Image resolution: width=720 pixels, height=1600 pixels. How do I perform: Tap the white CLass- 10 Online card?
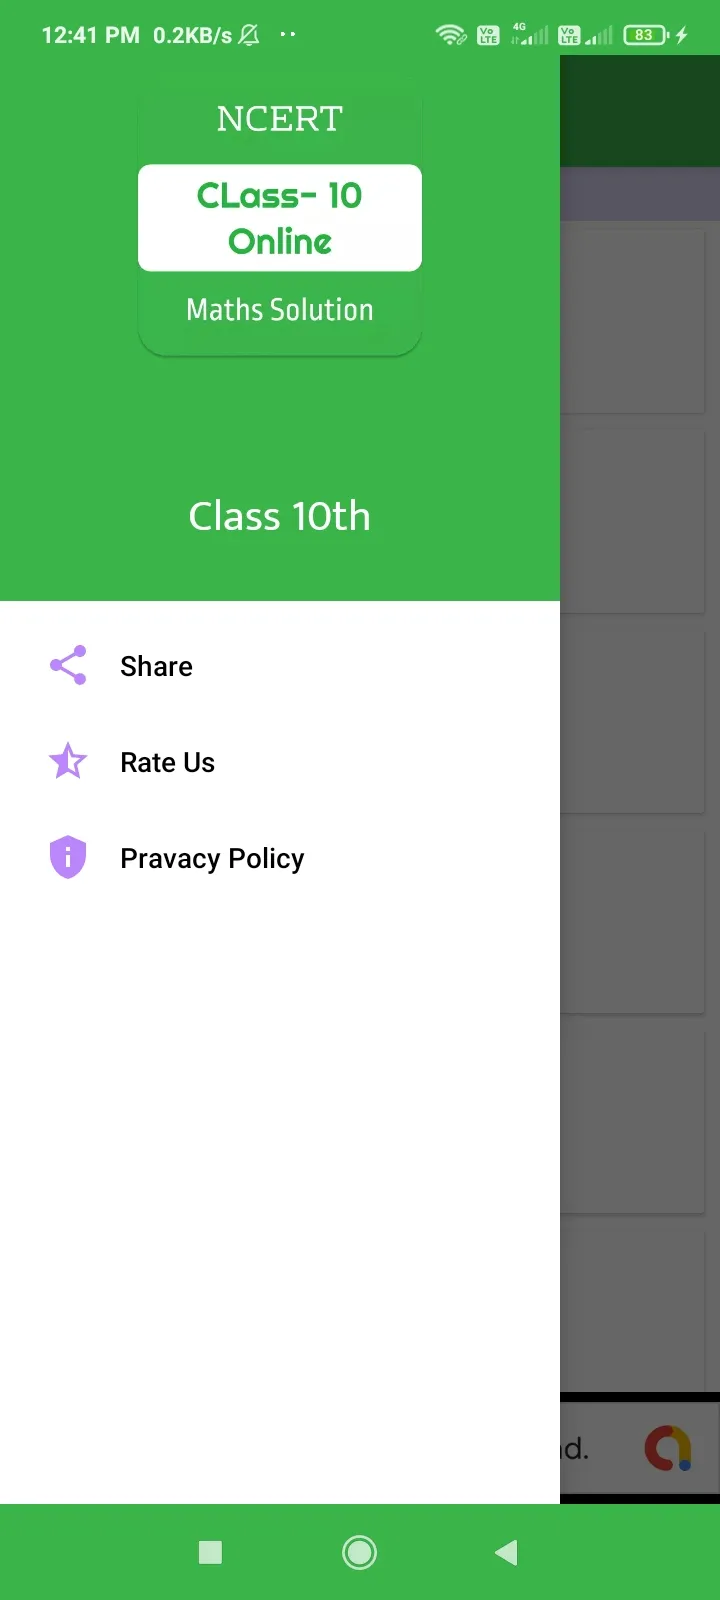point(280,218)
